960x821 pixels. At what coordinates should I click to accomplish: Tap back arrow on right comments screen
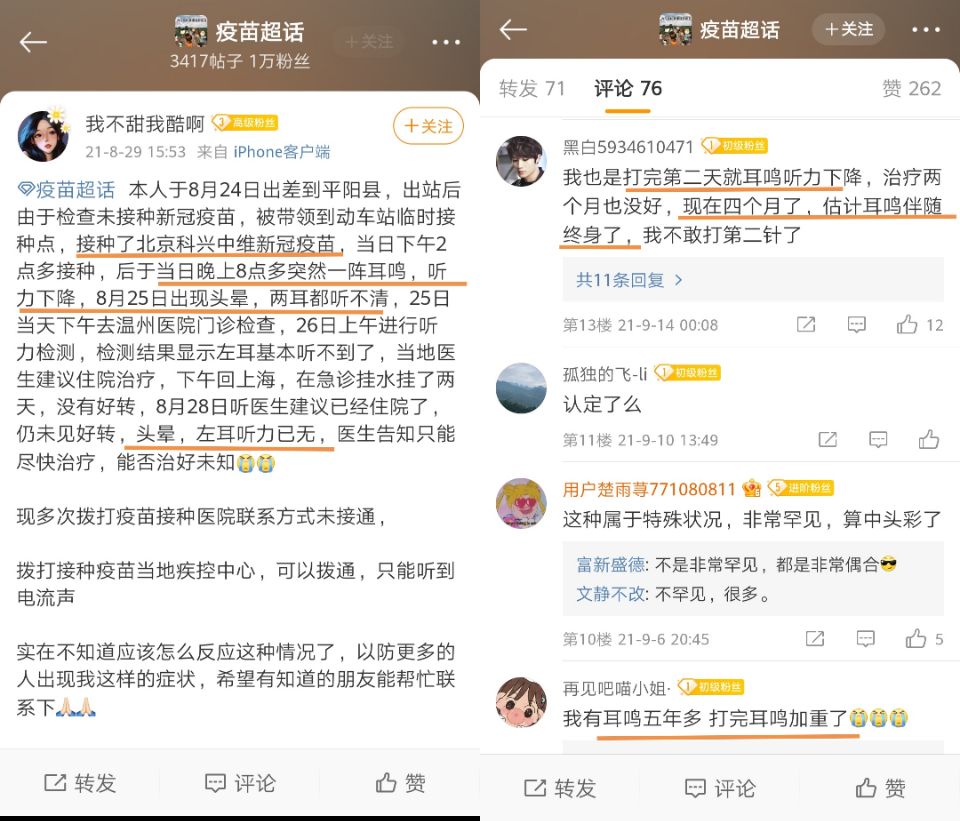pyautogui.click(x=513, y=29)
